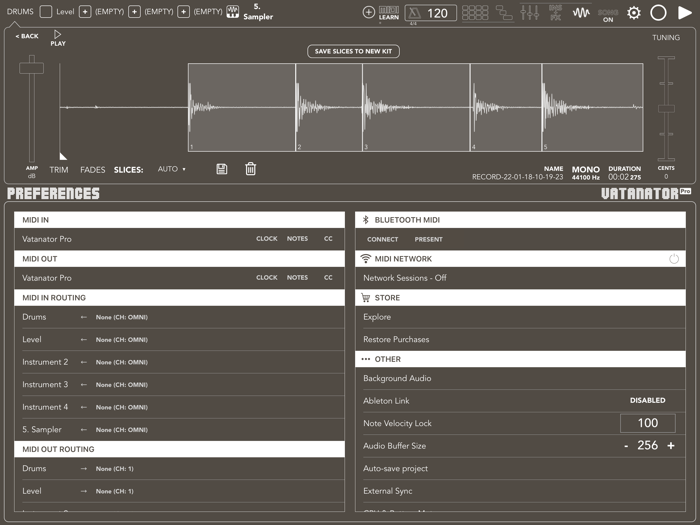Click the MIDI Learn icon
Screen dimensions: 700x525
(x=389, y=13)
